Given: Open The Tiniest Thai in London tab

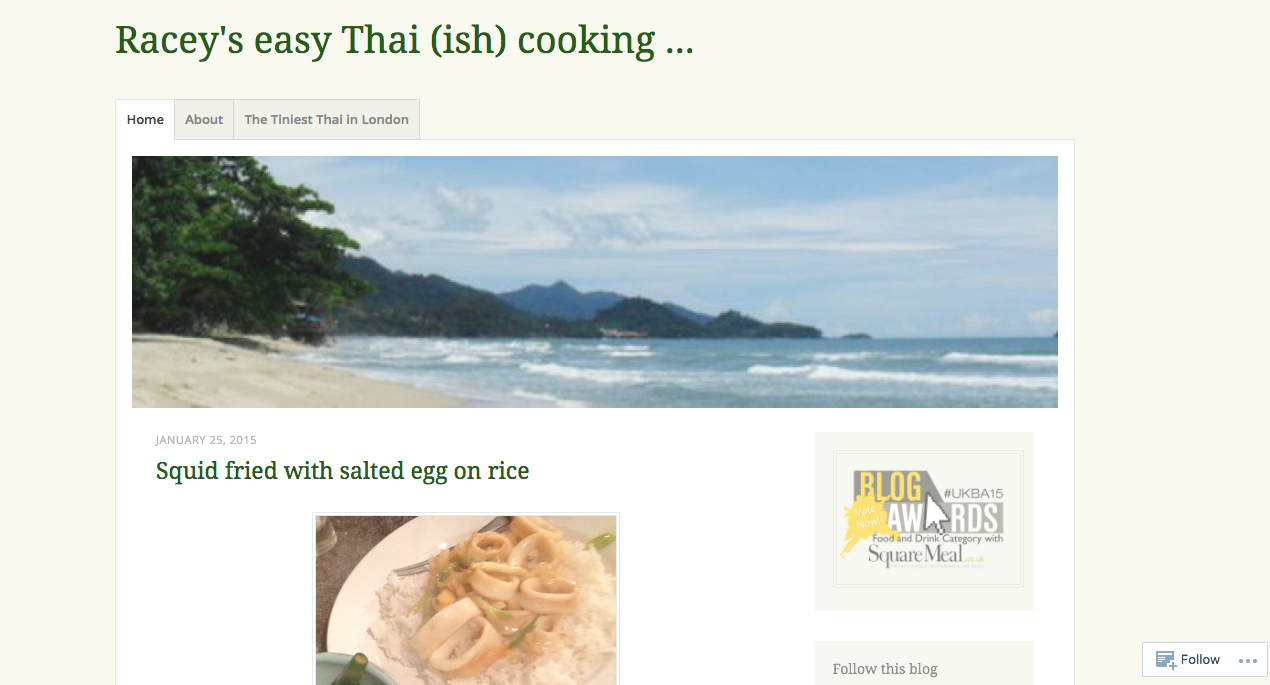Looking at the screenshot, I should pos(326,119).
